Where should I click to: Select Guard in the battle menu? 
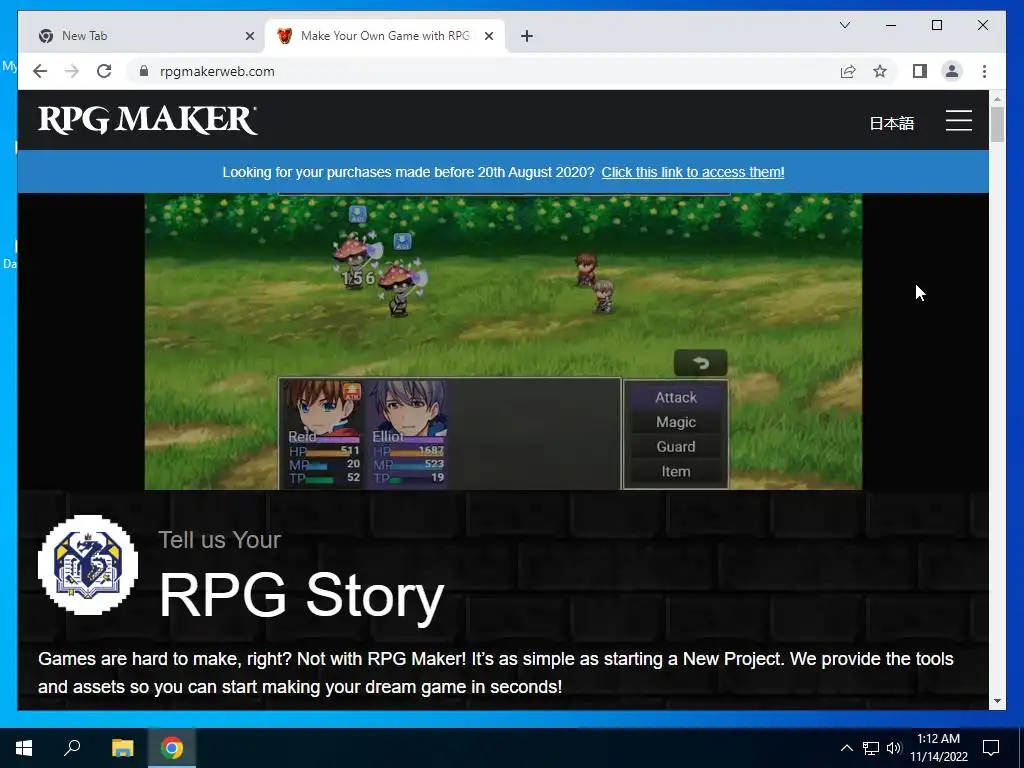(676, 447)
